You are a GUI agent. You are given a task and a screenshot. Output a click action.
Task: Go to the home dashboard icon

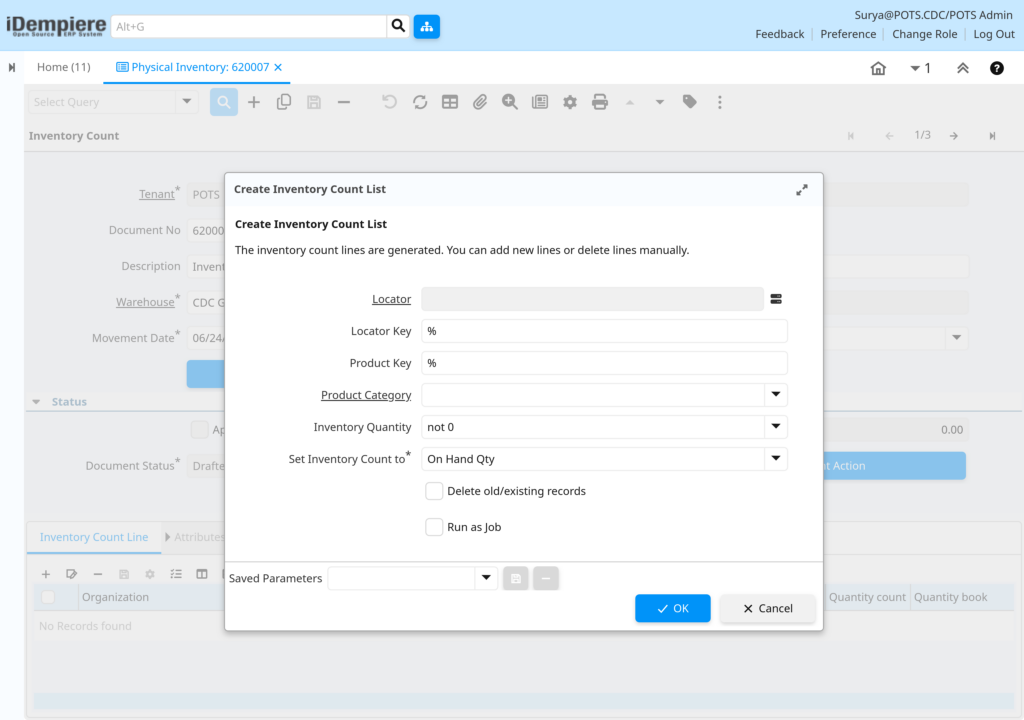coord(878,68)
